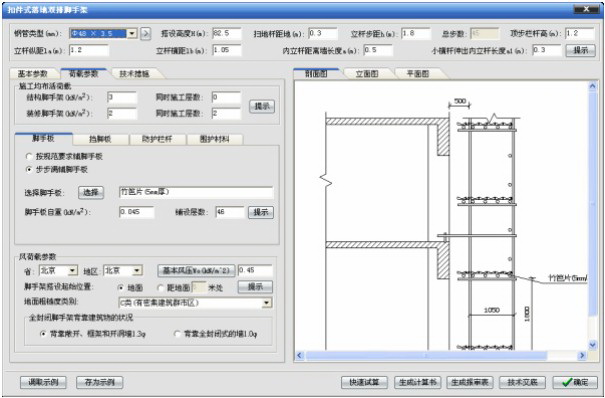Open the 脚手板 sub-tab

[x=44, y=139]
